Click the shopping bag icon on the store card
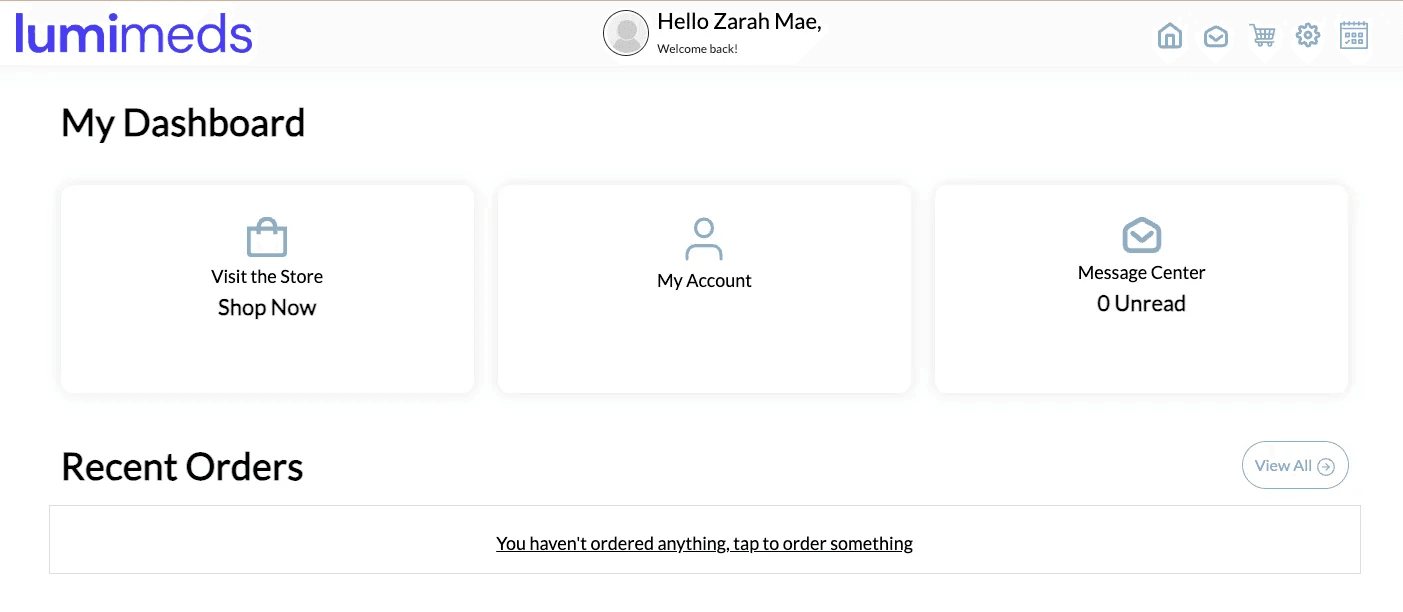Viewport: 1403px width, 612px height. point(267,238)
